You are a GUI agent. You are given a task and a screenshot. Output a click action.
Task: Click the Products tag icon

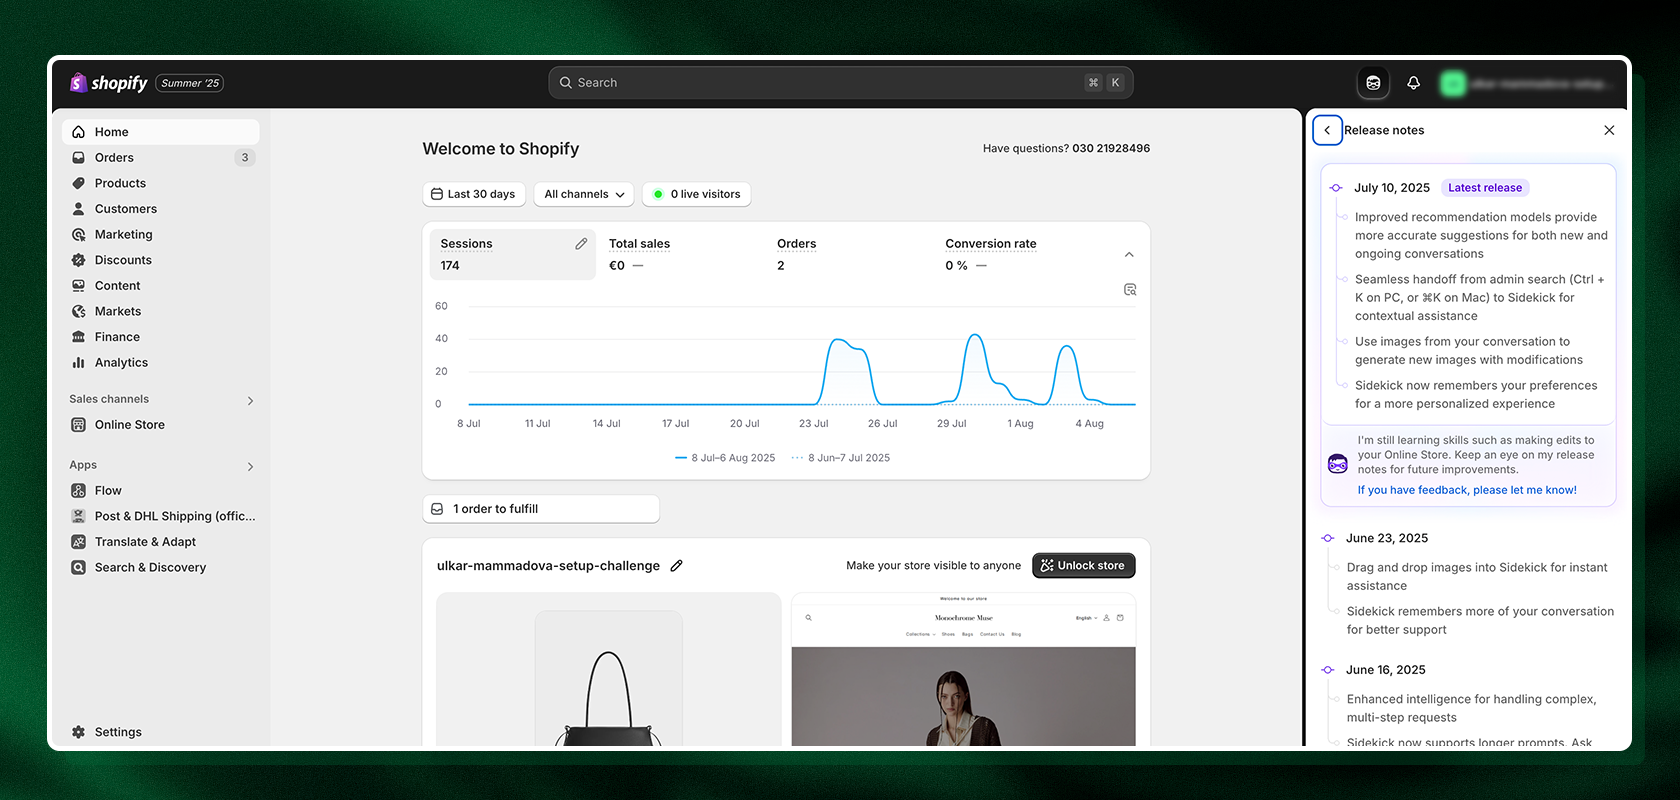click(x=78, y=183)
